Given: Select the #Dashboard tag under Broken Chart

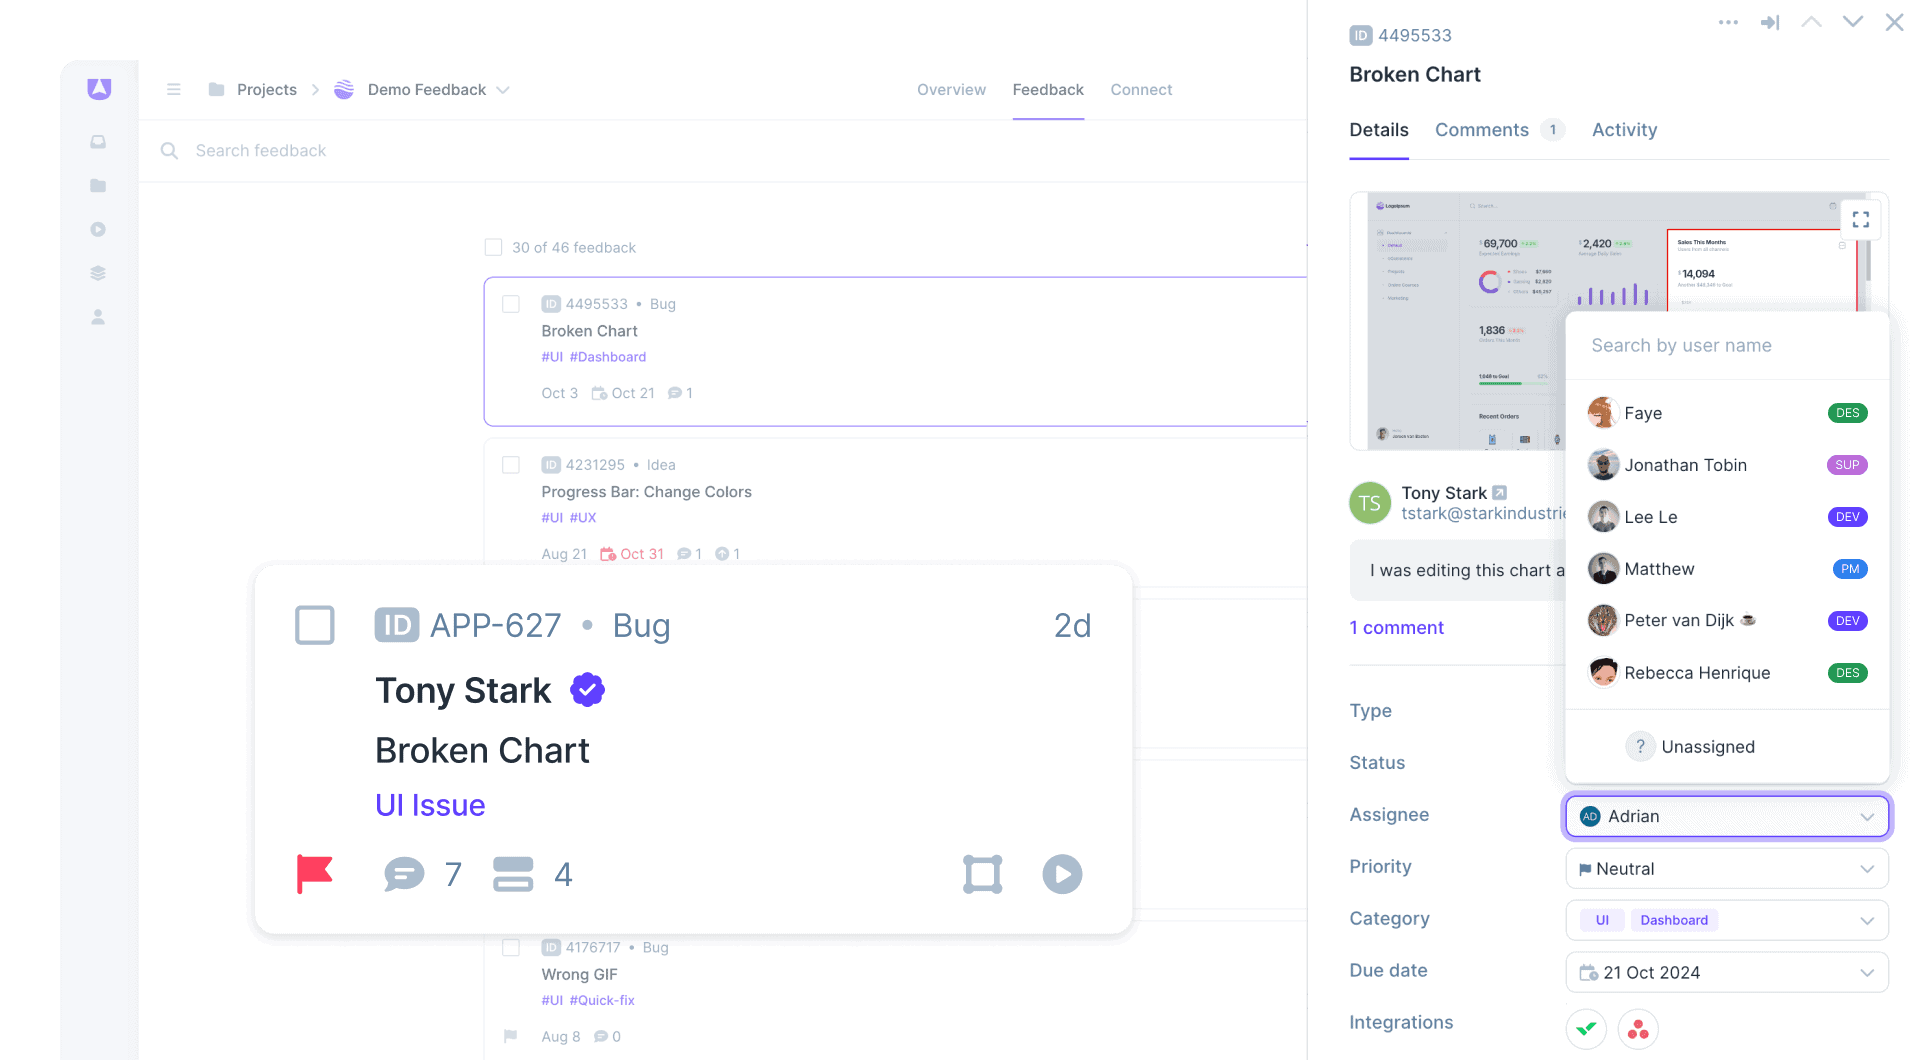Looking at the screenshot, I should point(608,357).
